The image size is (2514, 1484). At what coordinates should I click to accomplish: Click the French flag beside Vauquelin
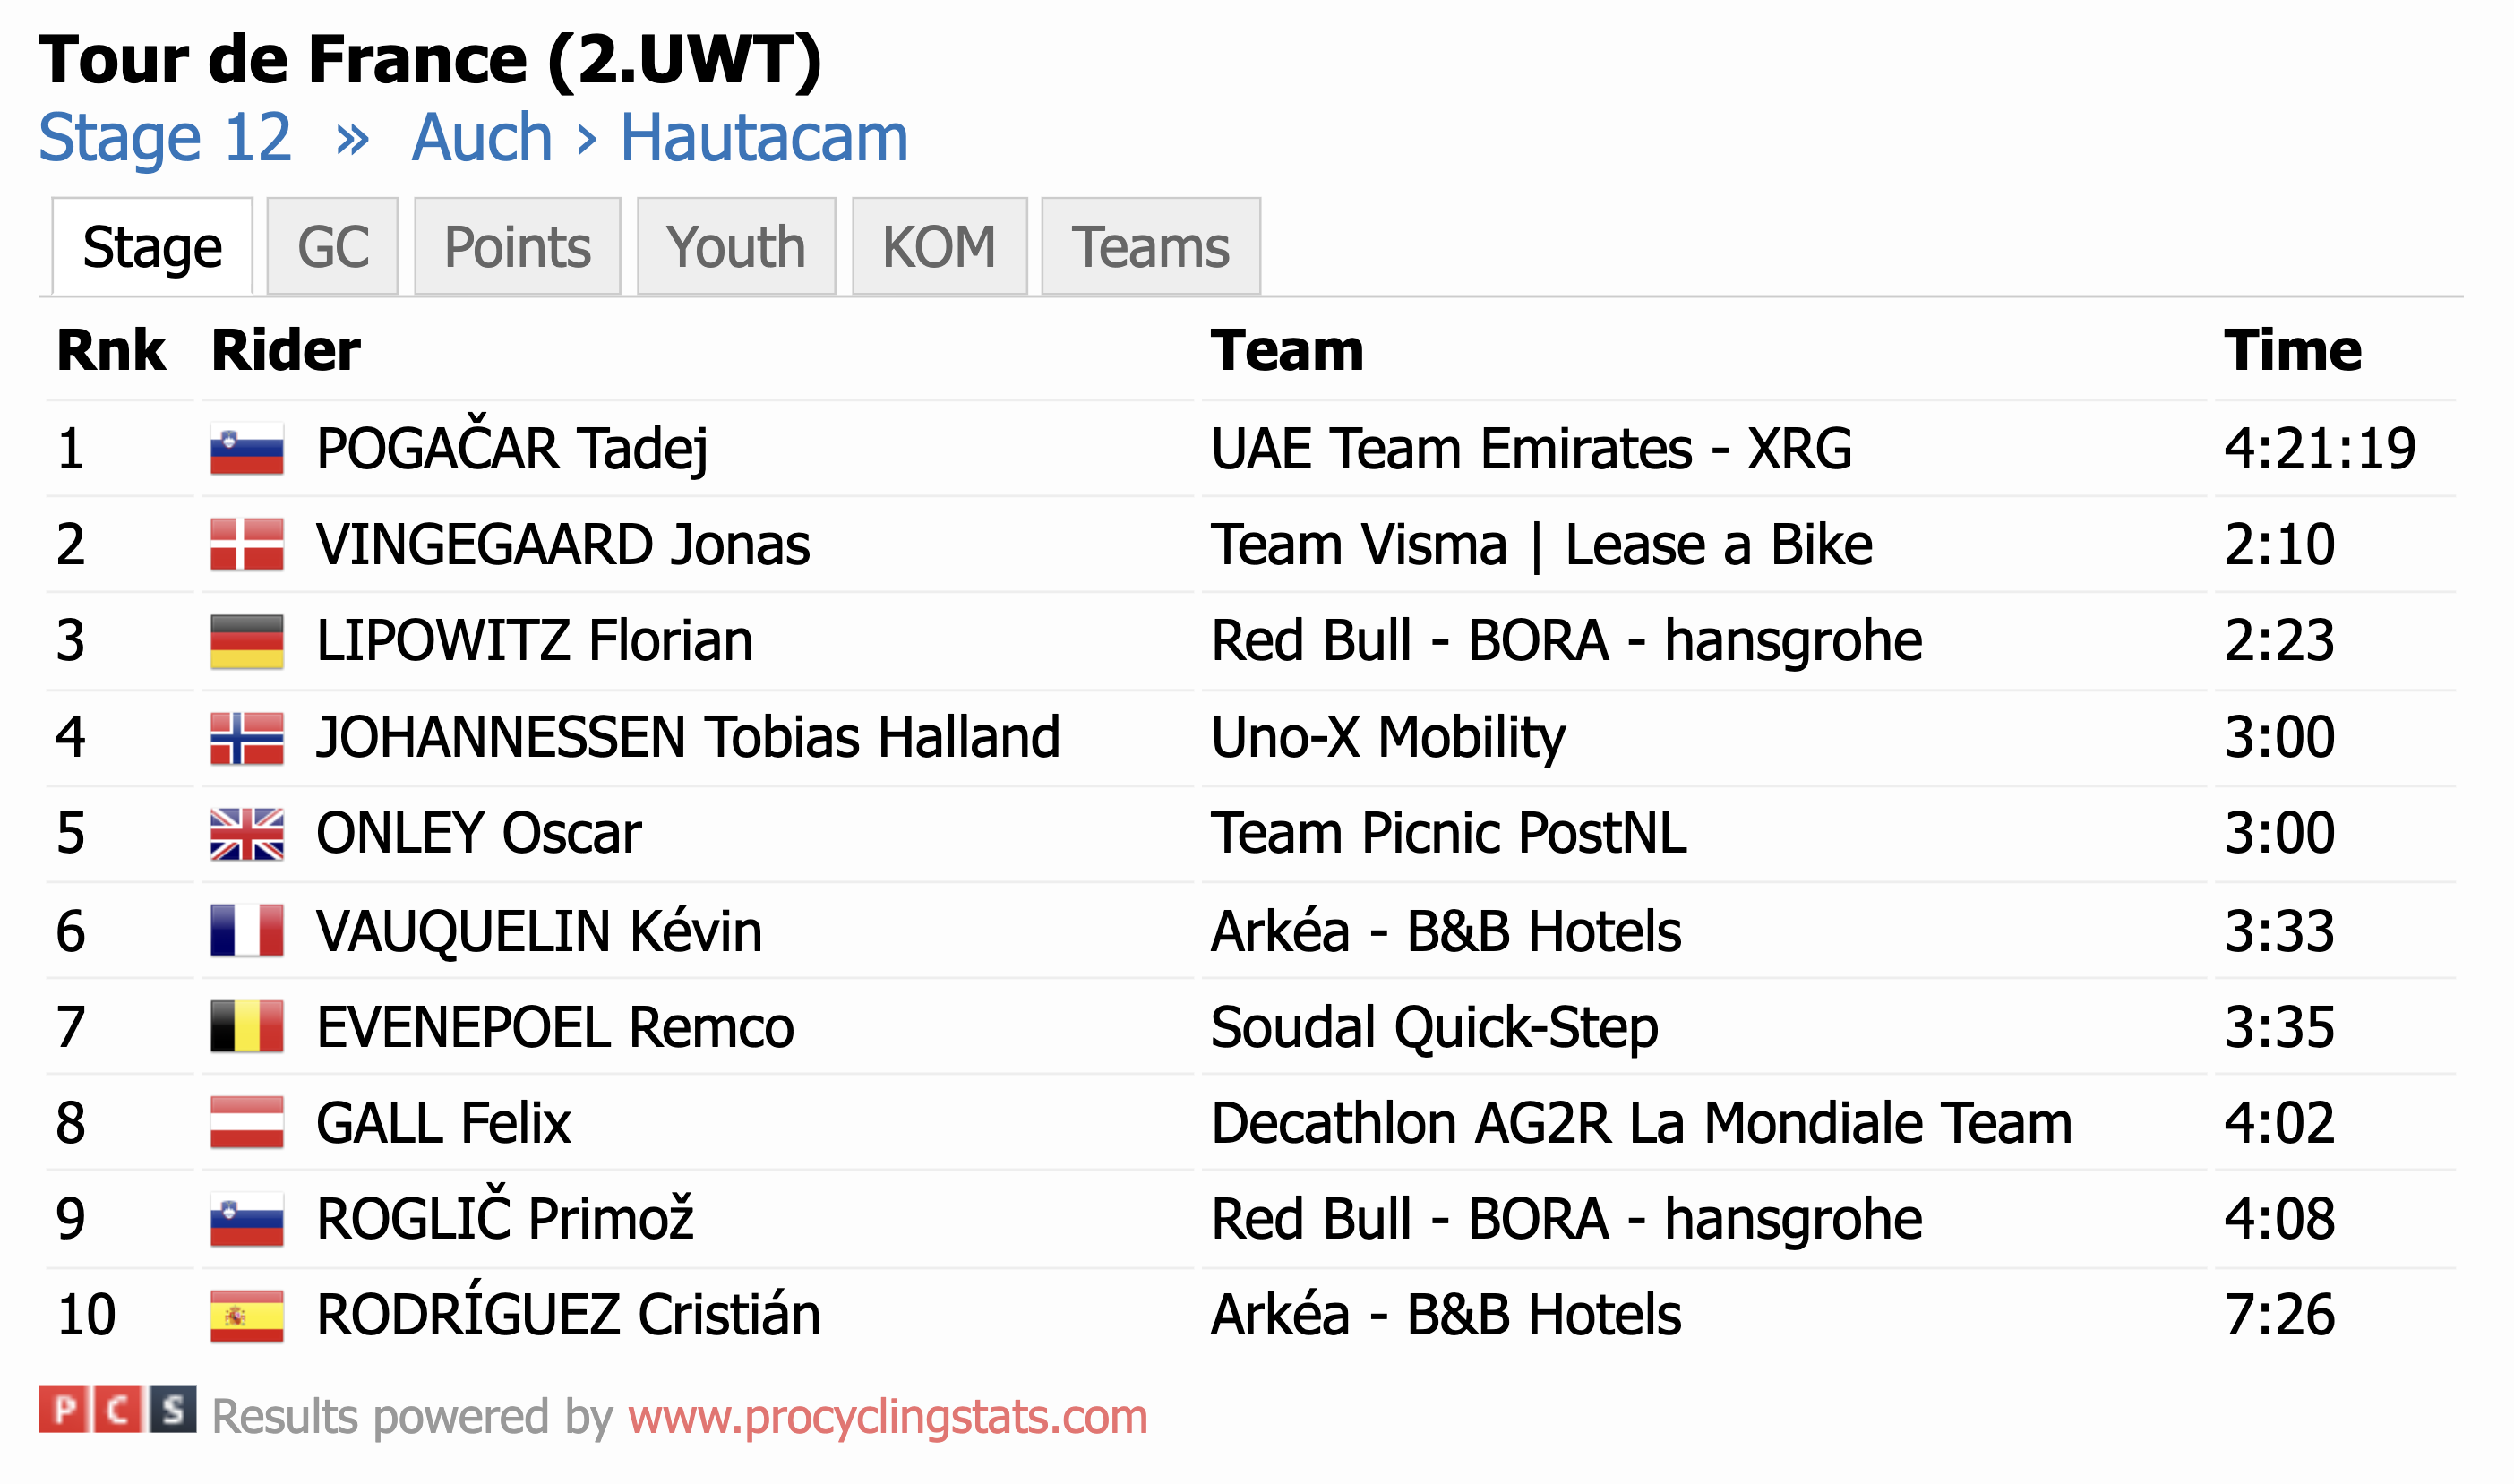(x=247, y=931)
